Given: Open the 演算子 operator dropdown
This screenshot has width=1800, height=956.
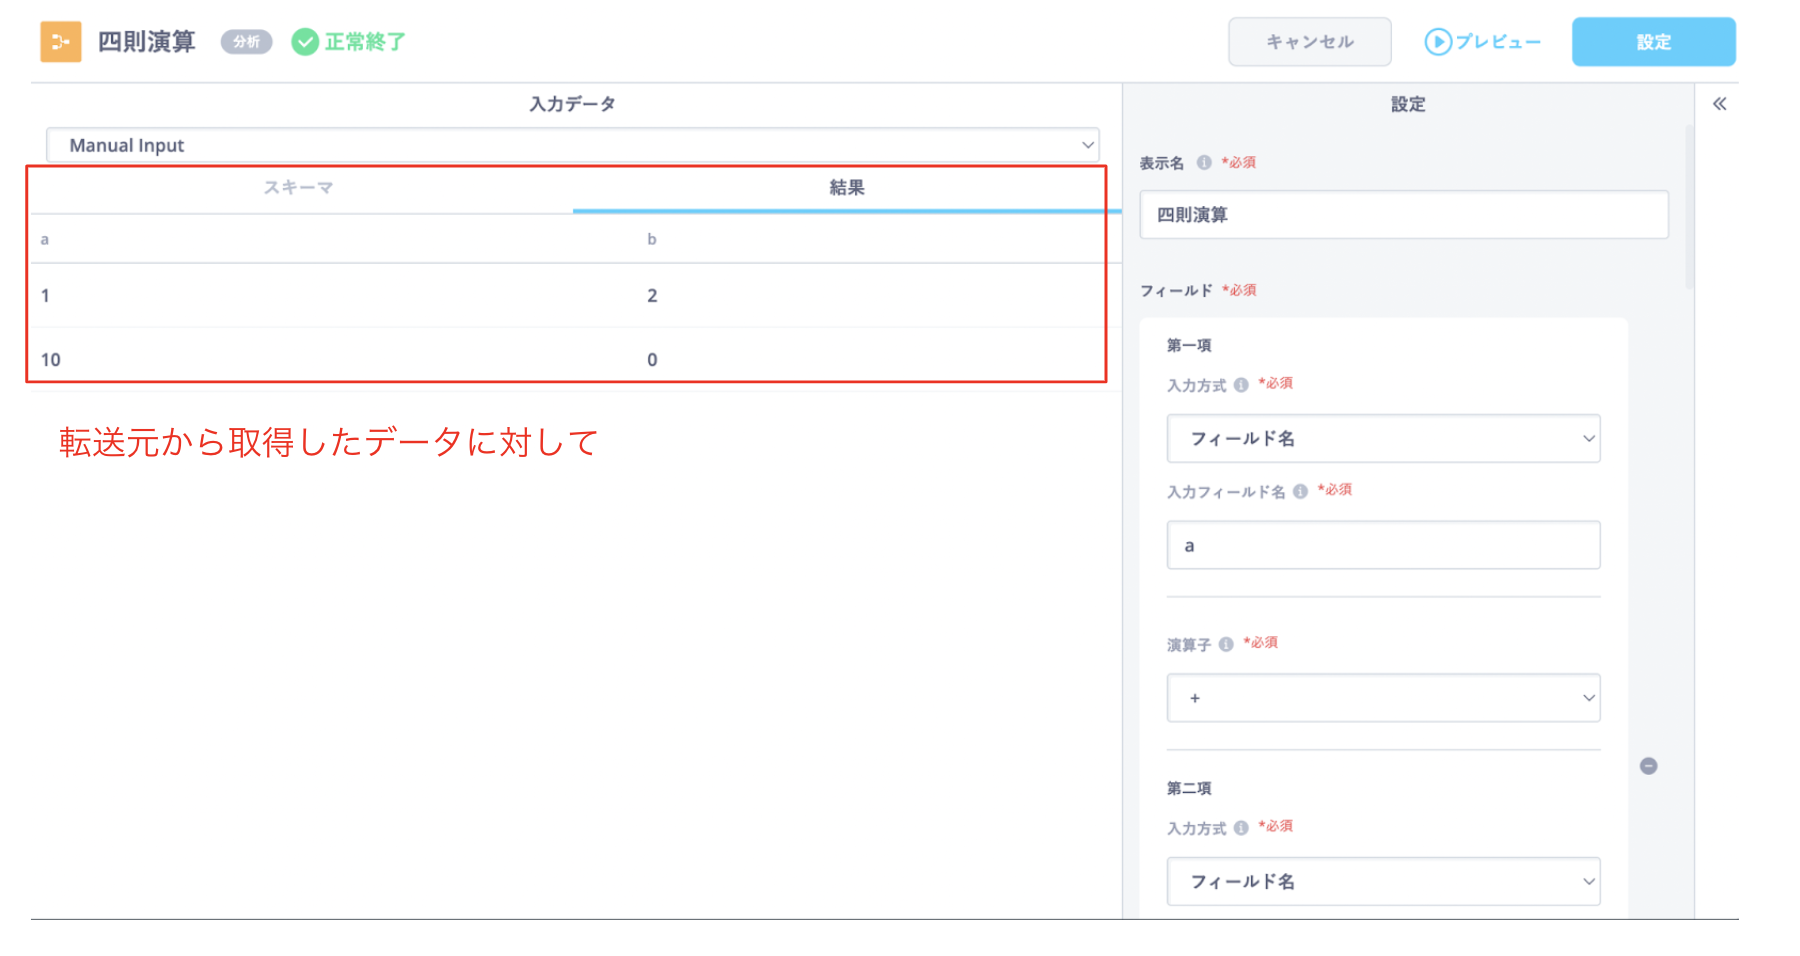Looking at the screenshot, I should point(1383,698).
